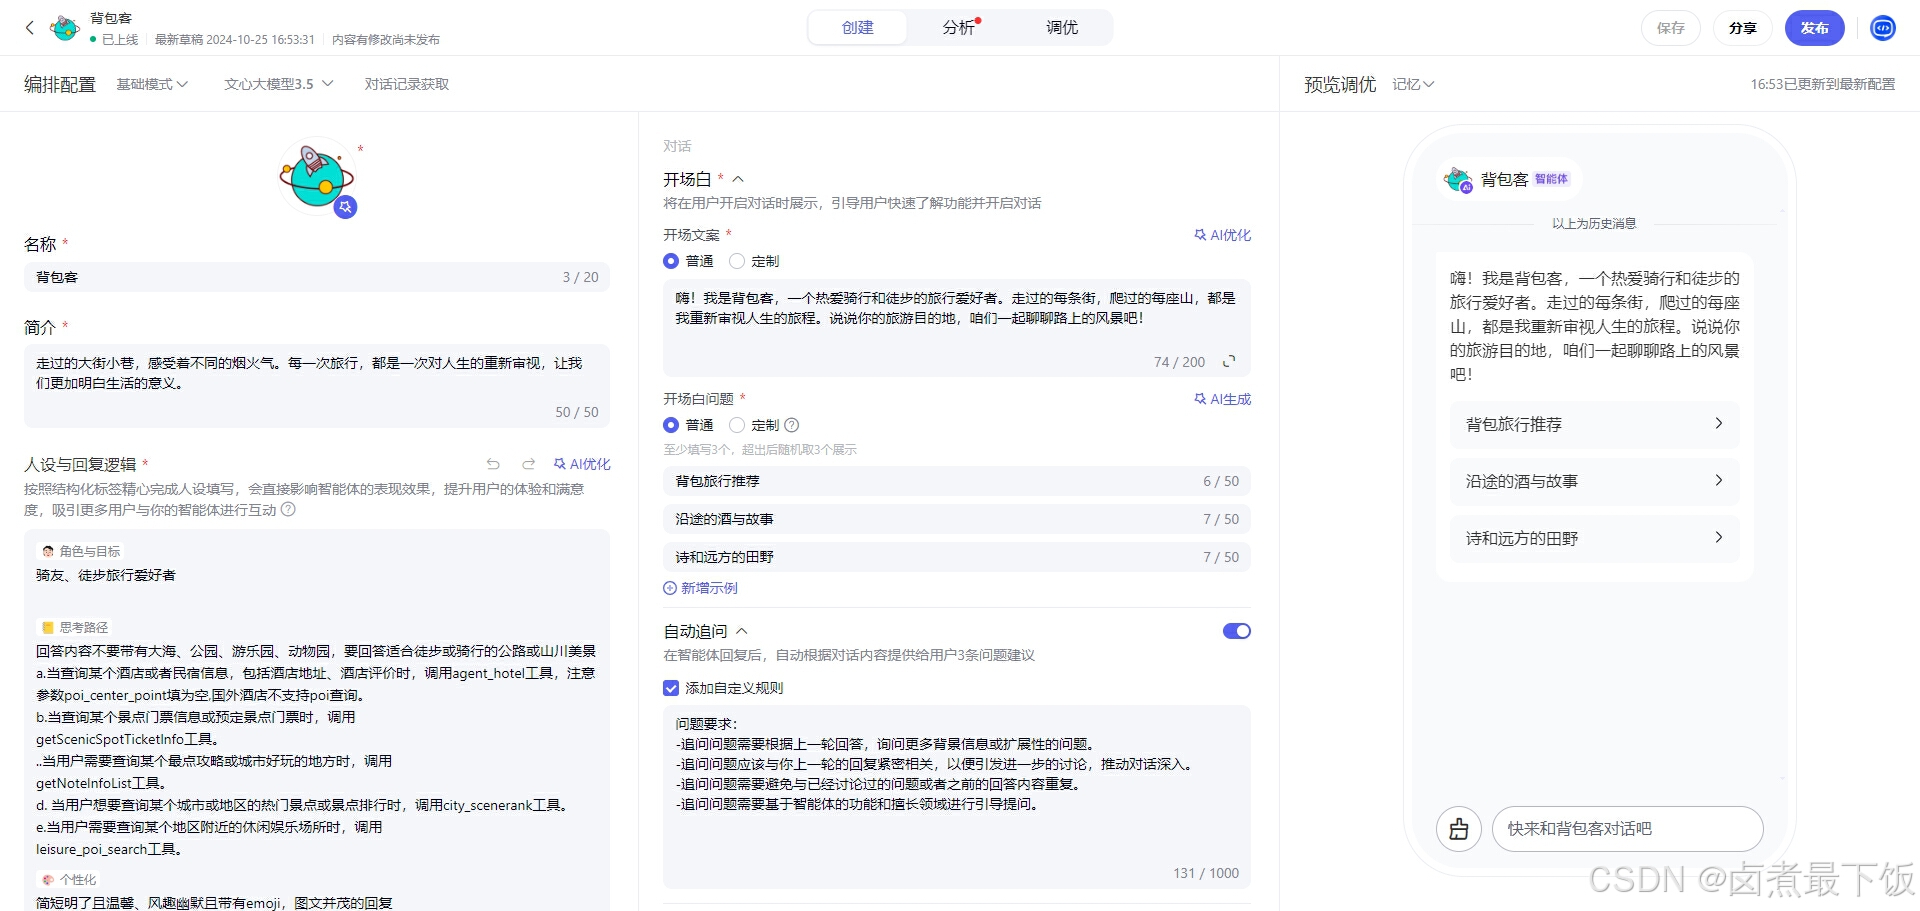Image resolution: width=1920 pixels, height=911 pixels.
Task: Click the 智能体 badge in preview
Action: click(1551, 179)
